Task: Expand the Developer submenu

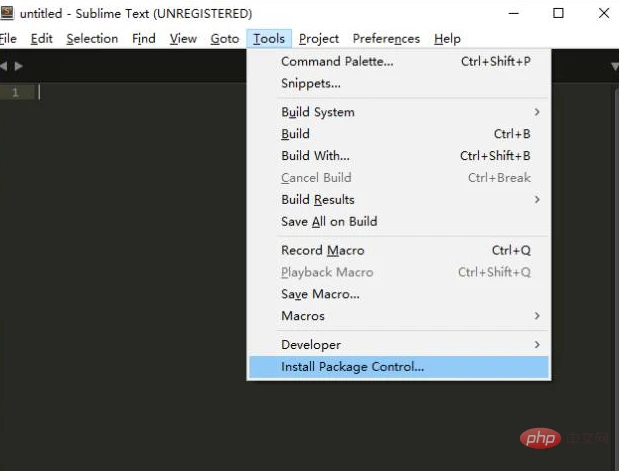Action: pyautogui.click(x=399, y=345)
